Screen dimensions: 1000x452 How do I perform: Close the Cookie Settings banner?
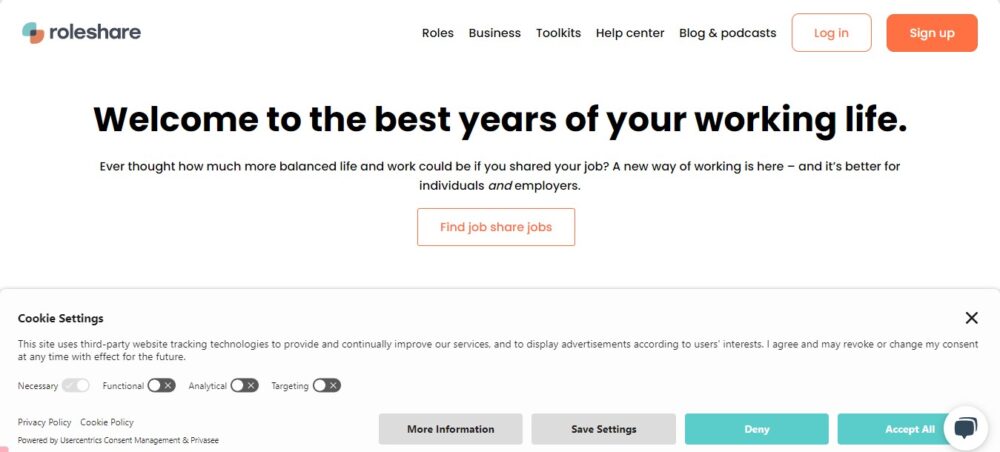tap(971, 318)
